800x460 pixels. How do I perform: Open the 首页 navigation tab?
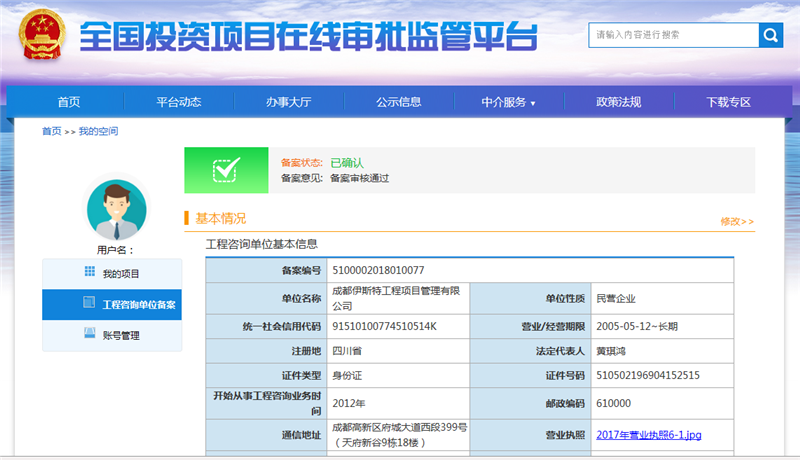click(69, 102)
